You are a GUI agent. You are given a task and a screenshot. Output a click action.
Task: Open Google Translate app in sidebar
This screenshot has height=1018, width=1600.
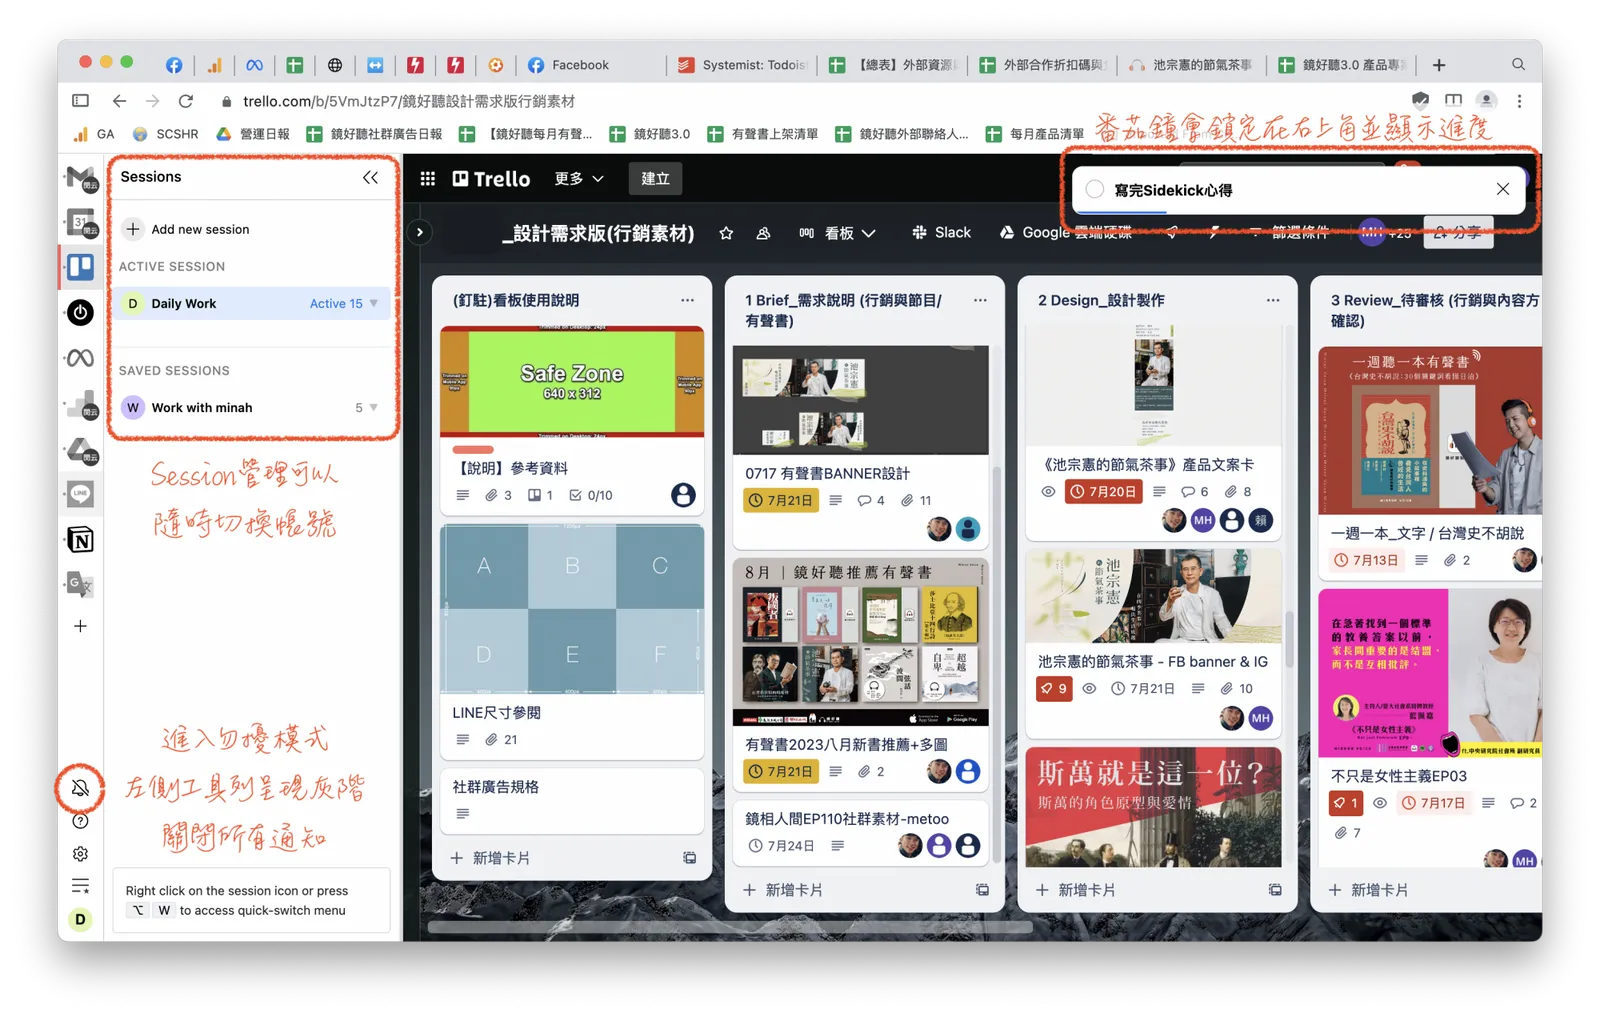point(80,584)
